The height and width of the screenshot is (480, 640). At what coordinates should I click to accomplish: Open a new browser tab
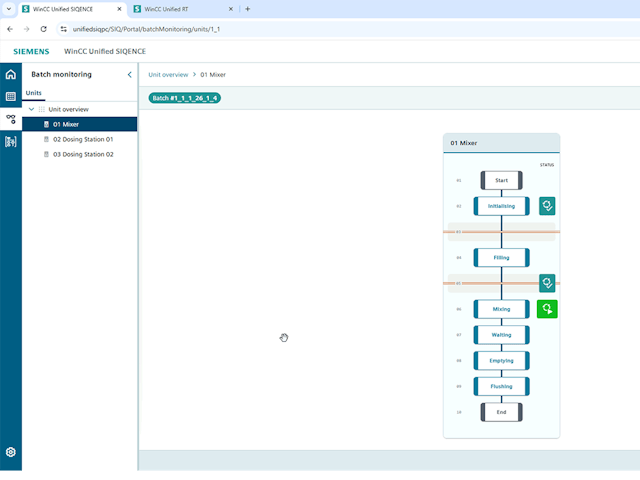click(247, 9)
